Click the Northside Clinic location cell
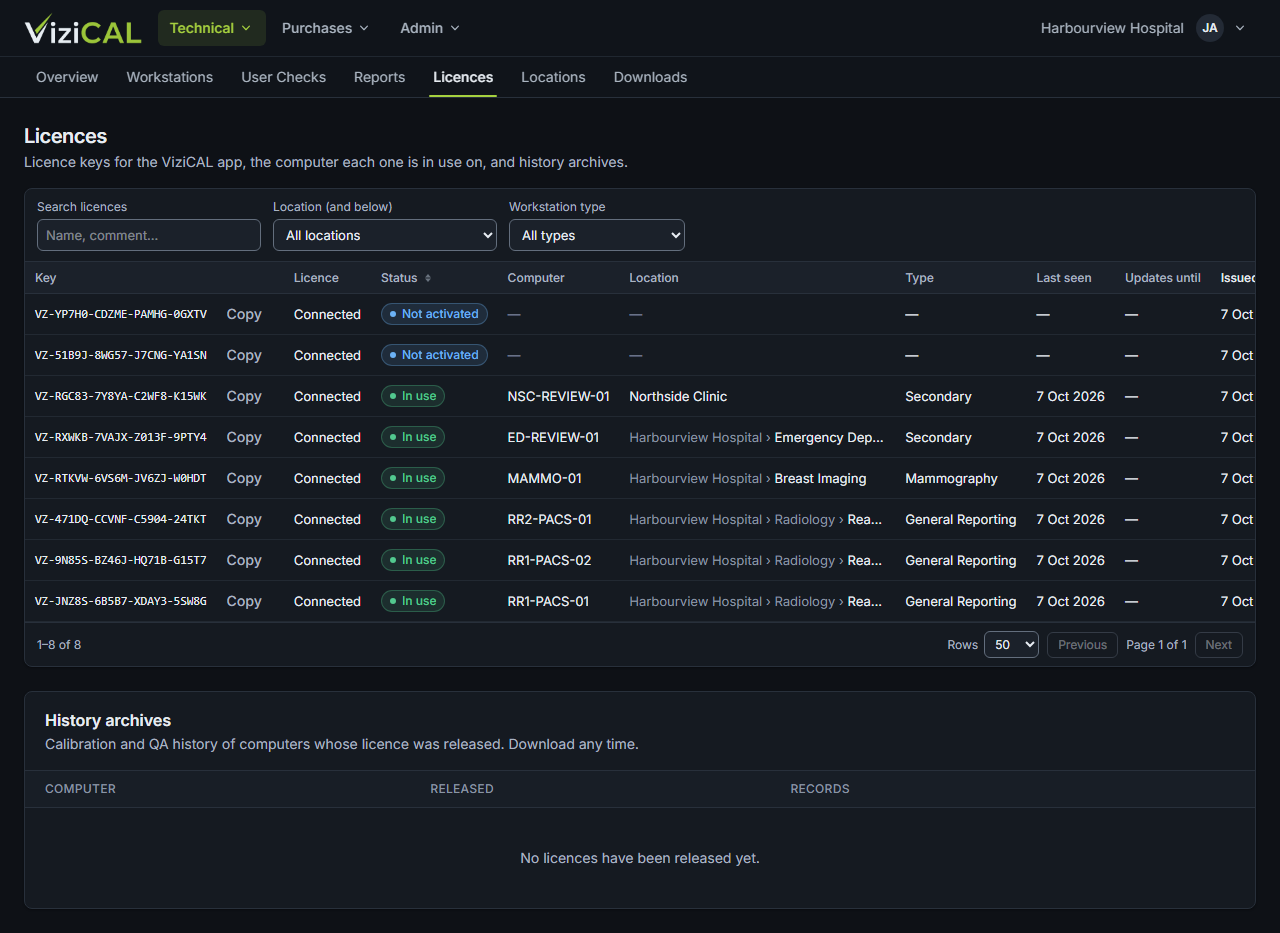The height and width of the screenshot is (933, 1280). click(x=678, y=396)
